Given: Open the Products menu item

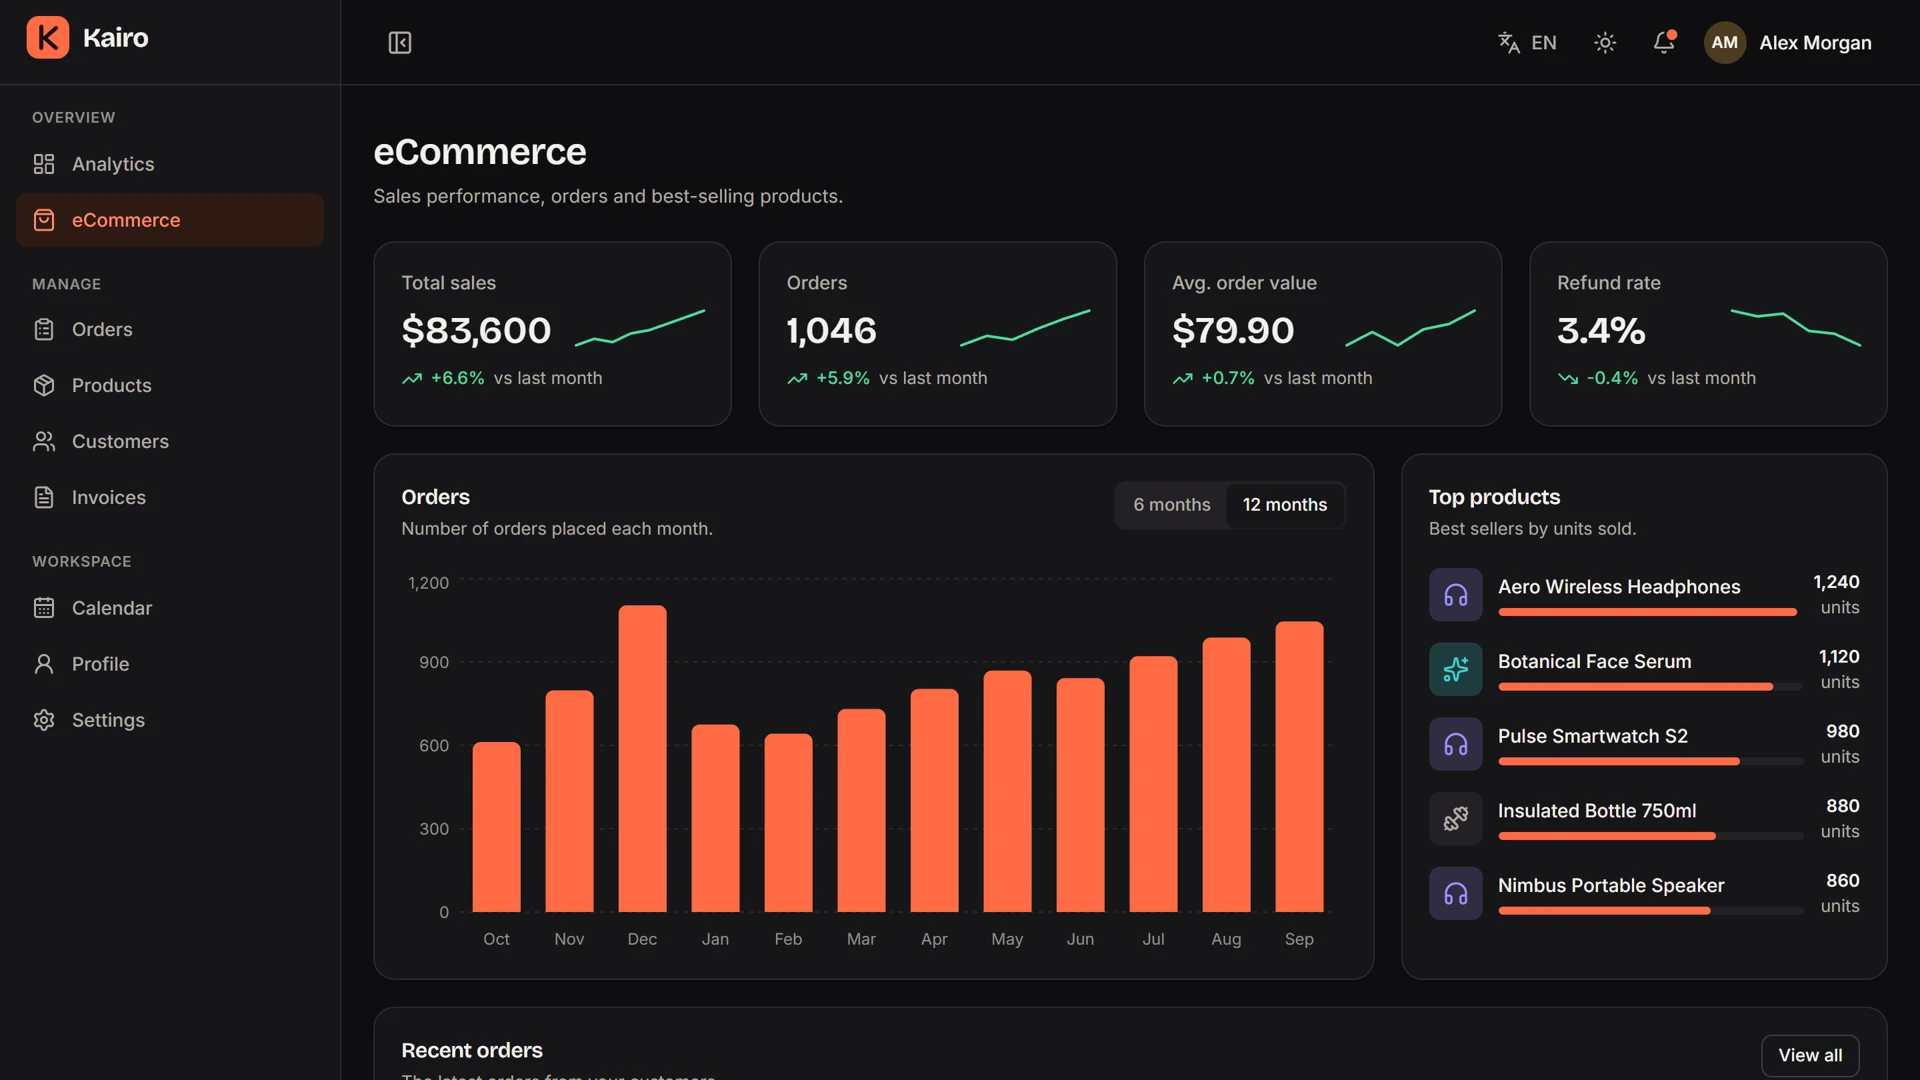Looking at the screenshot, I should 170,385.
